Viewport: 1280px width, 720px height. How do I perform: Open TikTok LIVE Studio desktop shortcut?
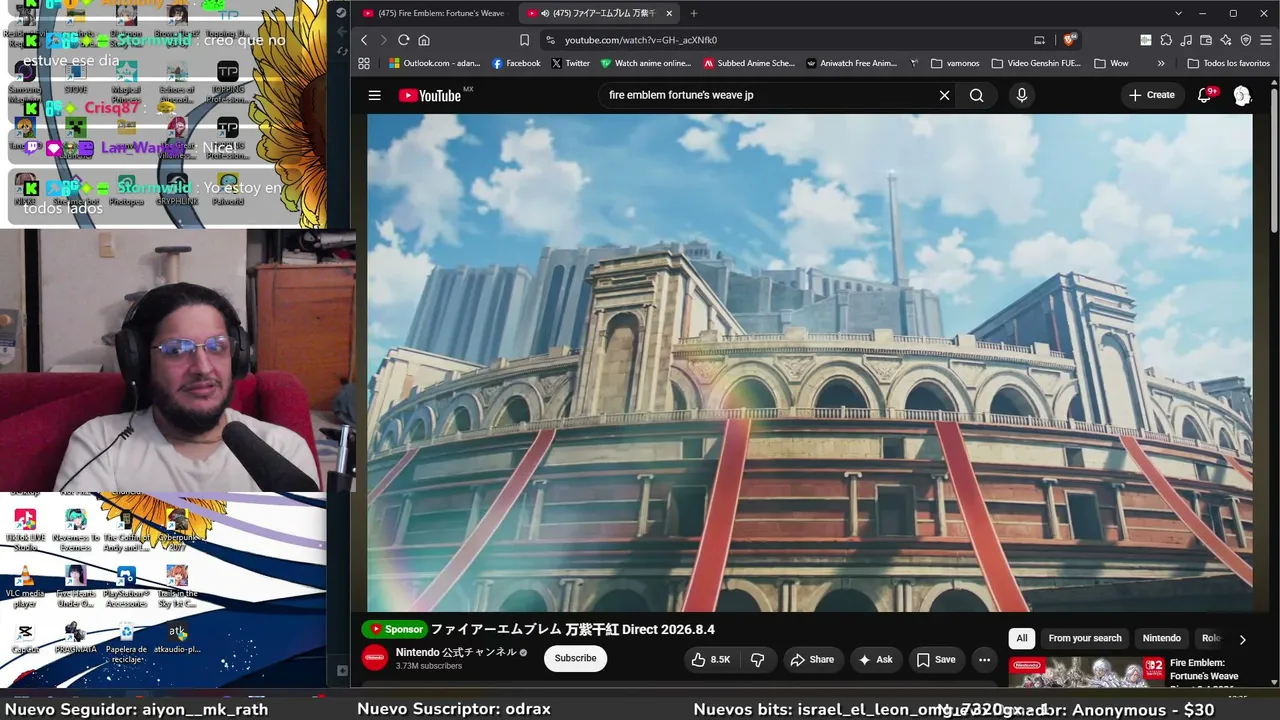pyautogui.click(x=25, y=530)
